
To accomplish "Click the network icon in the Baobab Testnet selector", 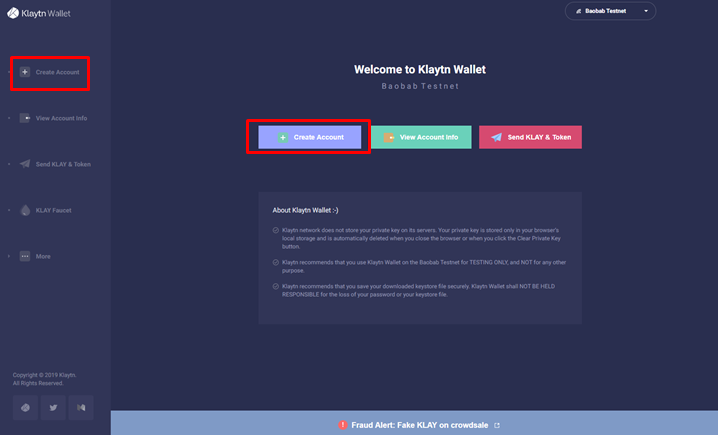I will tap(579, 11).
